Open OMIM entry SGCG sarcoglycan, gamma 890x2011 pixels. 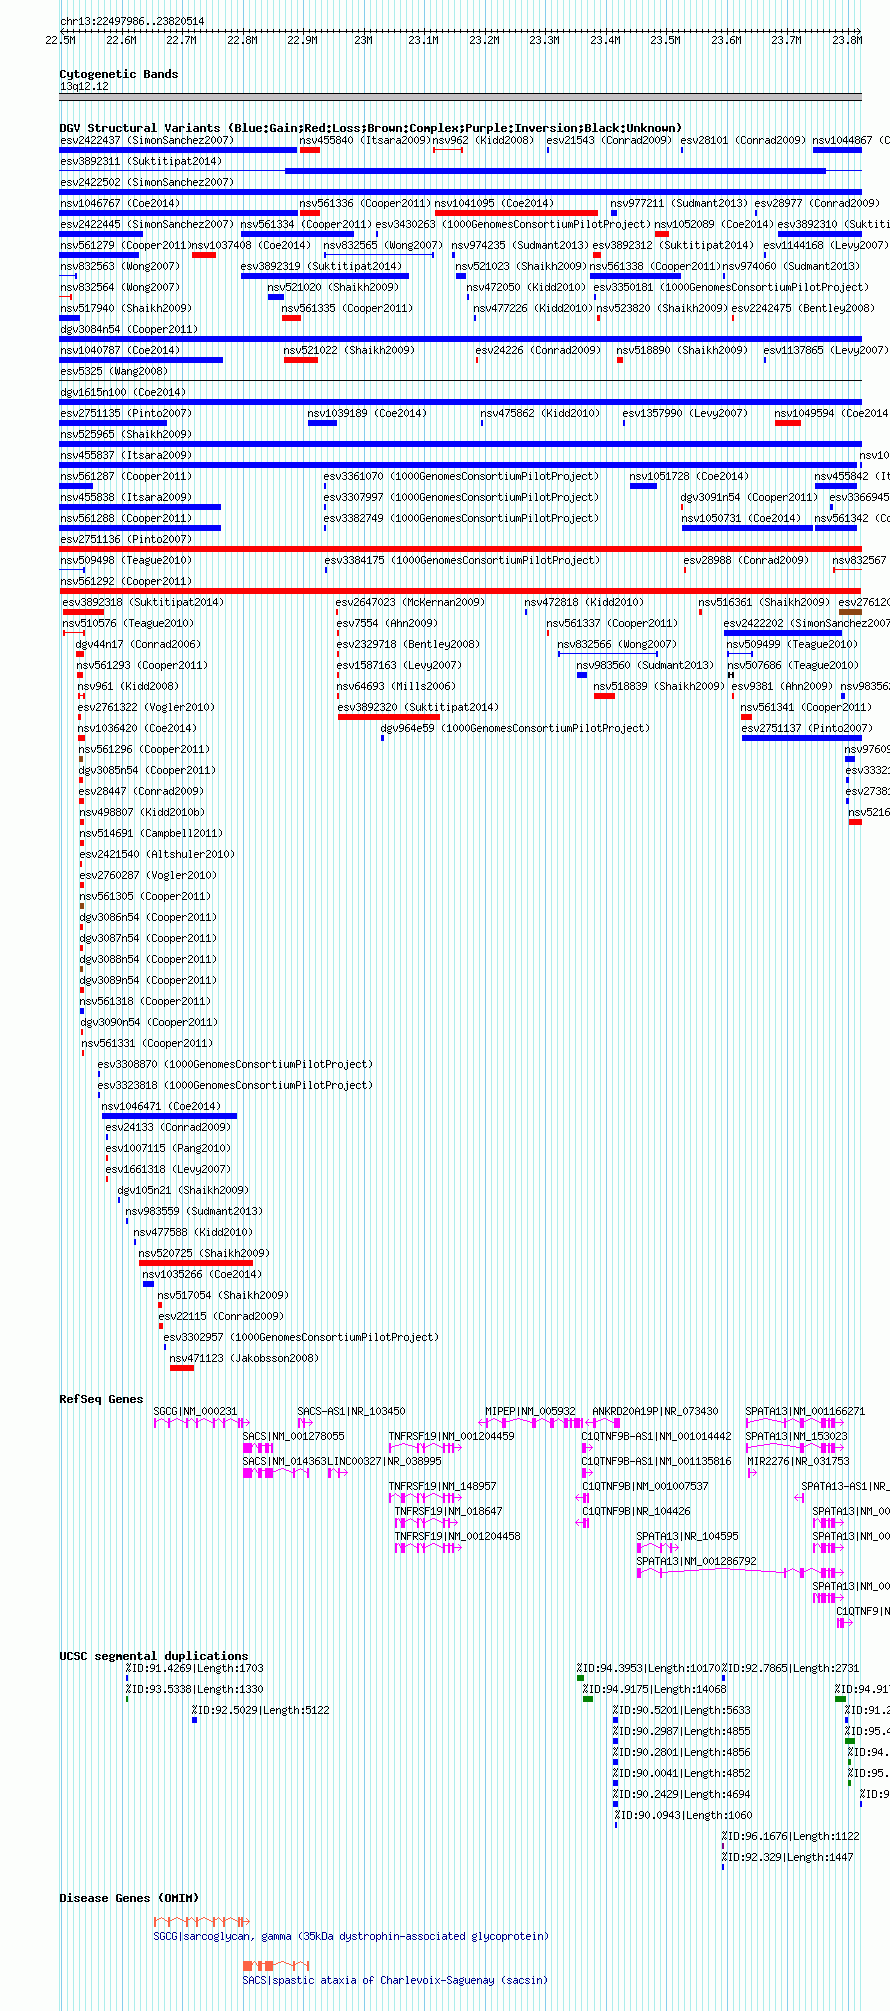351,1936
